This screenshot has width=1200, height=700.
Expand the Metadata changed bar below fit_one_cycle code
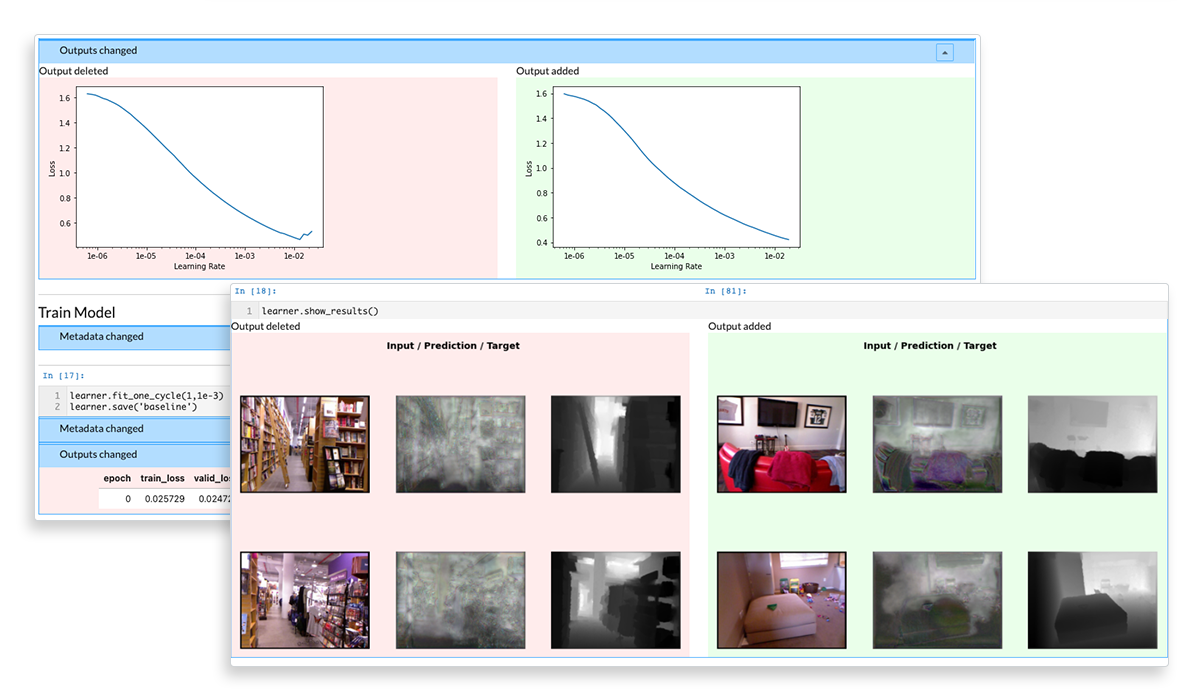101,429
